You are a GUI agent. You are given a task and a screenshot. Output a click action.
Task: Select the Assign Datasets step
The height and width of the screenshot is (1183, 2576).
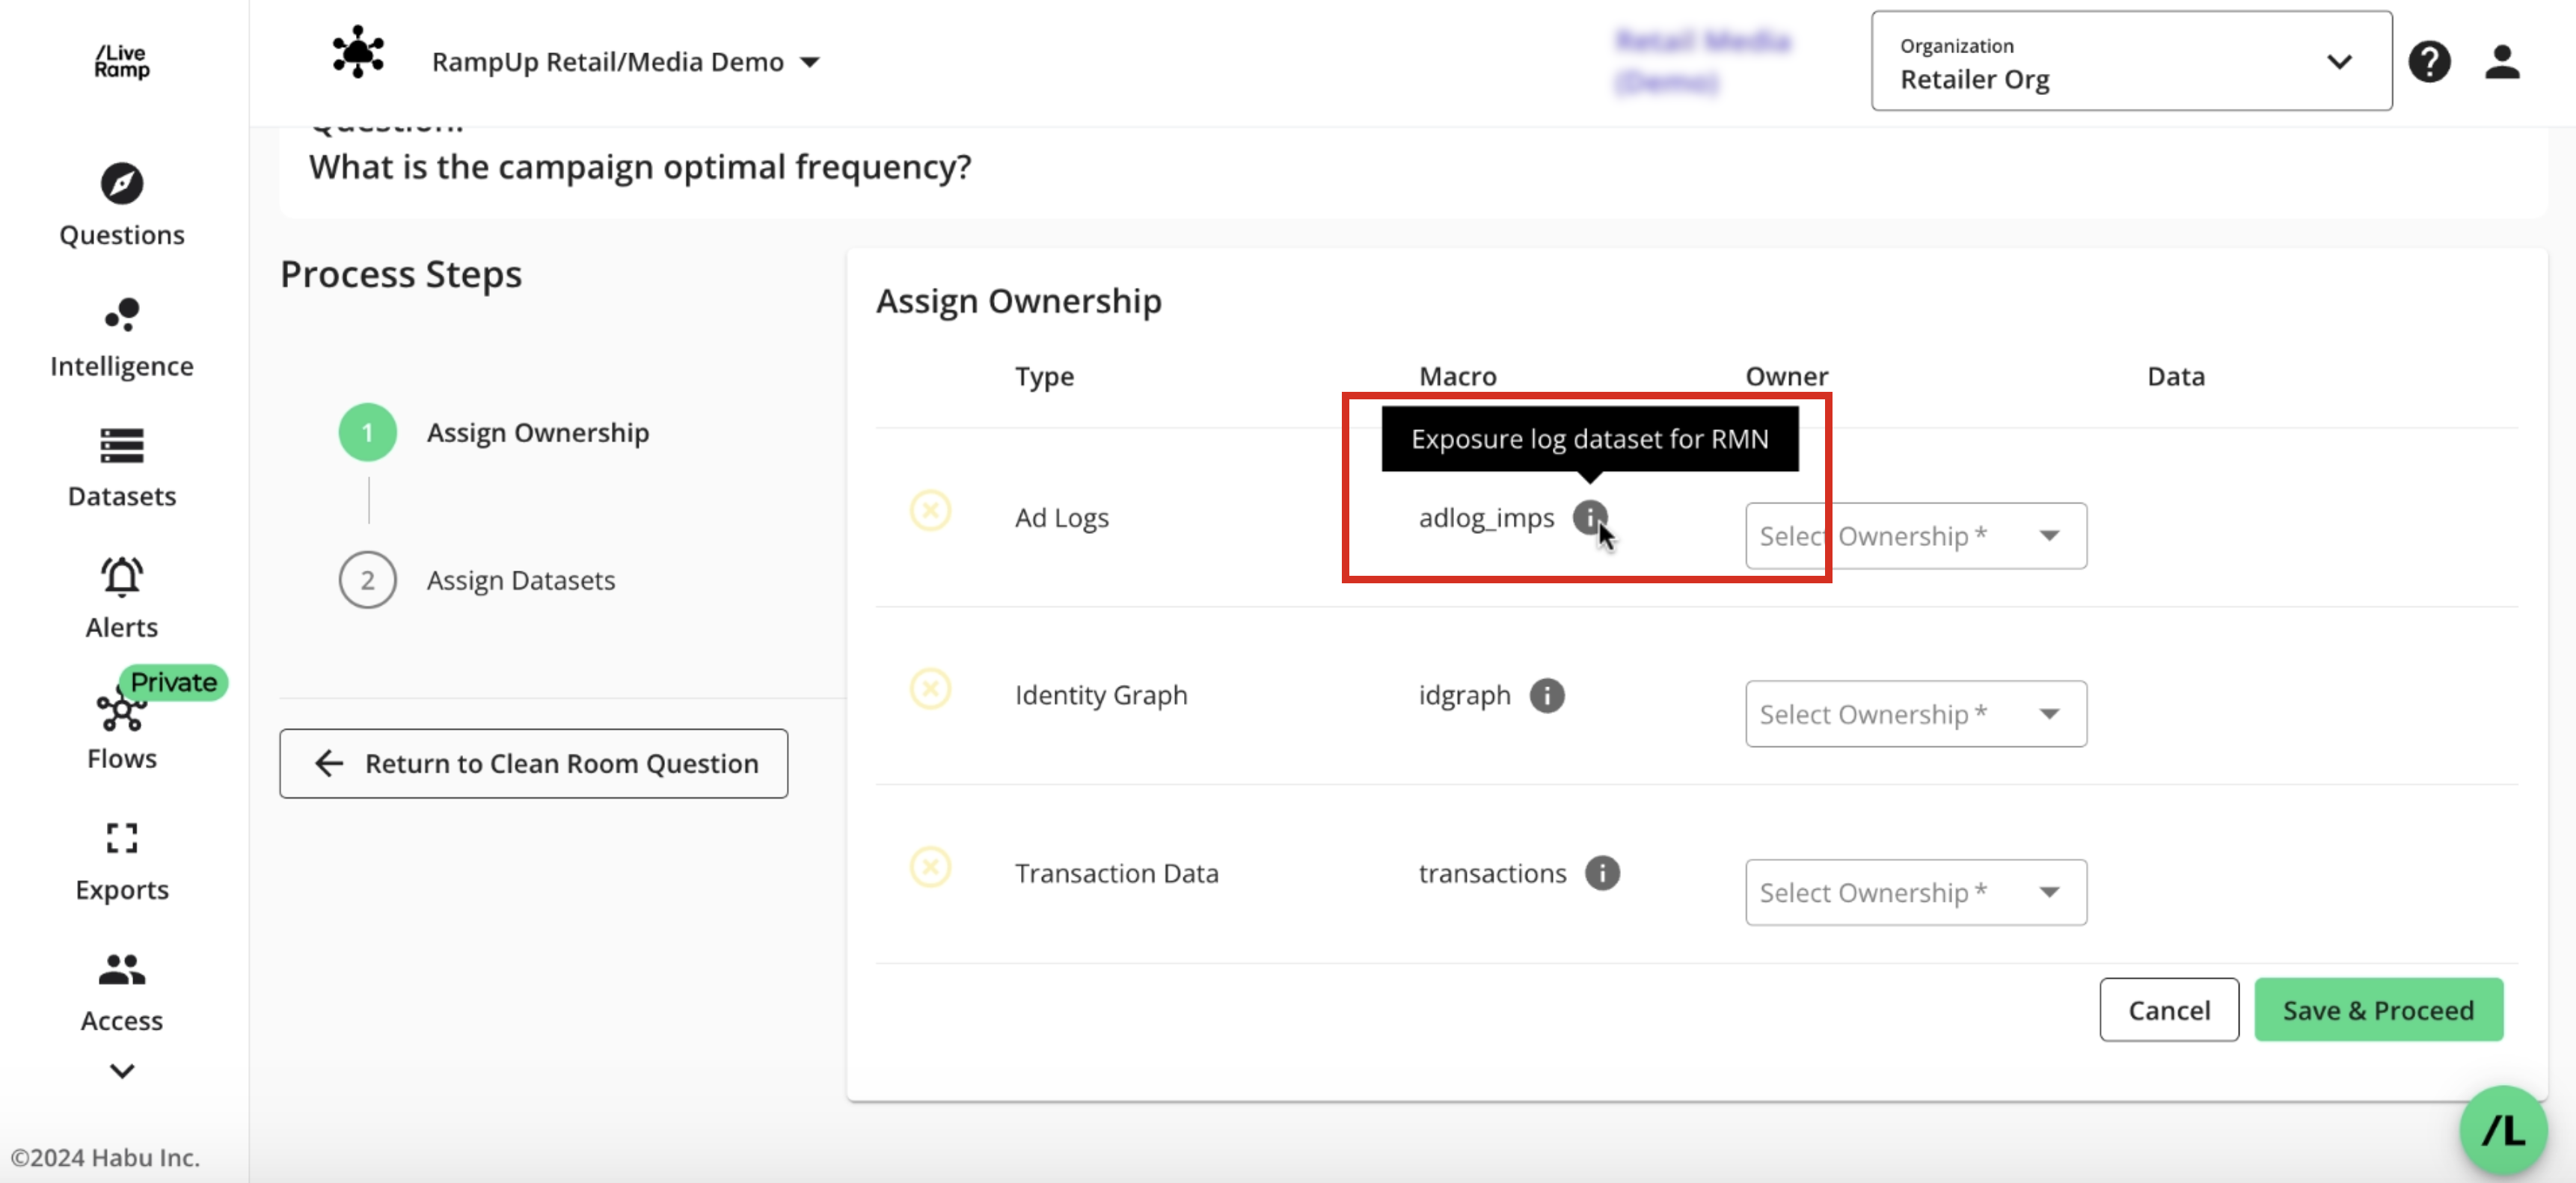(x=520, y=580)
